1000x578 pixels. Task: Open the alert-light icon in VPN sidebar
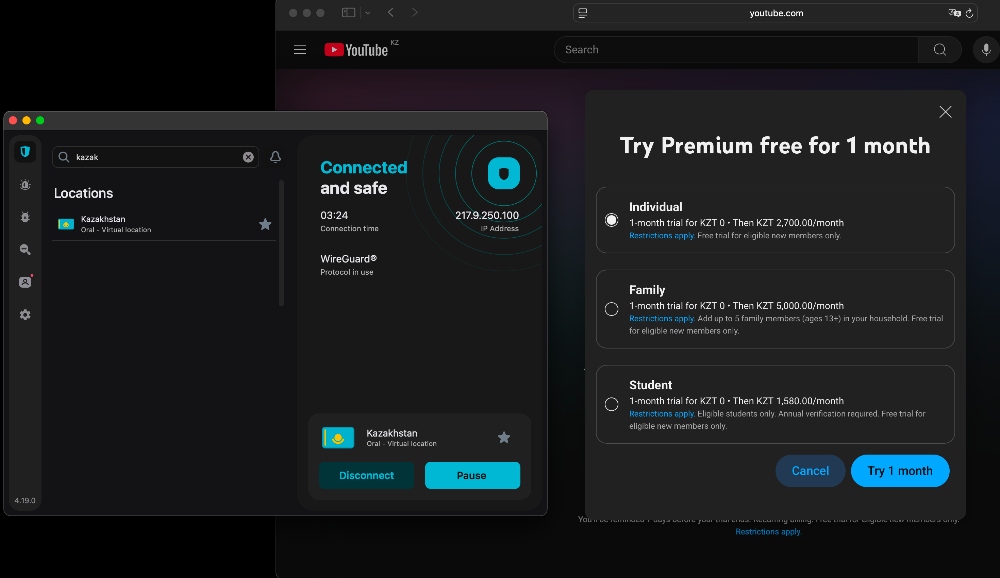pos(25,185)
